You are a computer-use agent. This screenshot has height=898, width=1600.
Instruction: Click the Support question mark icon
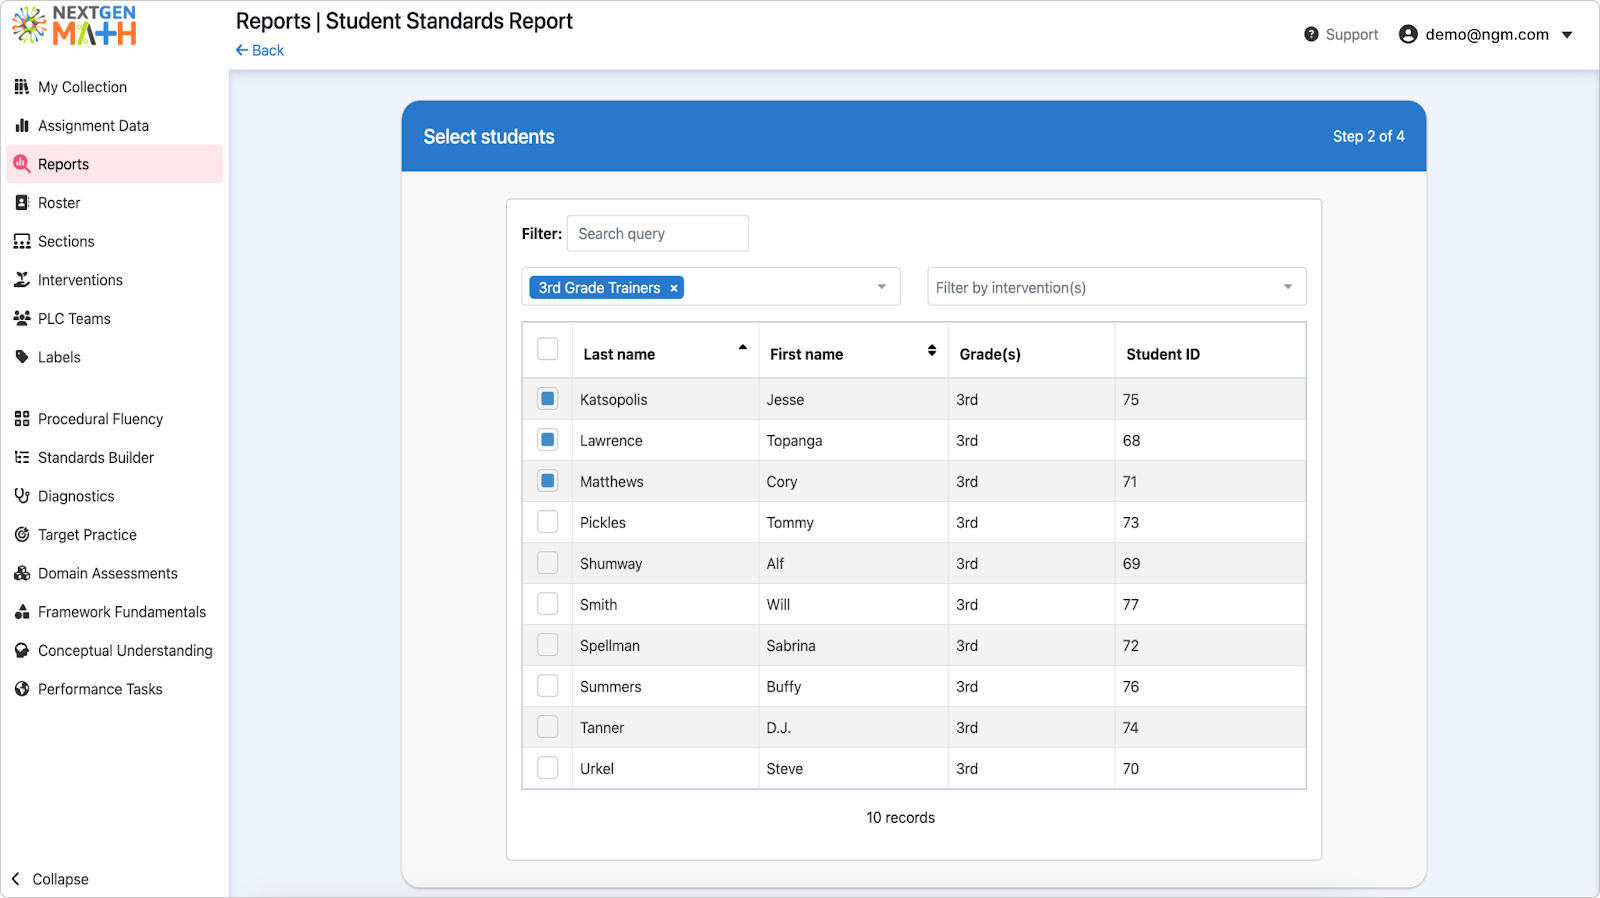pyautogui.click(x=1311, y=34)
